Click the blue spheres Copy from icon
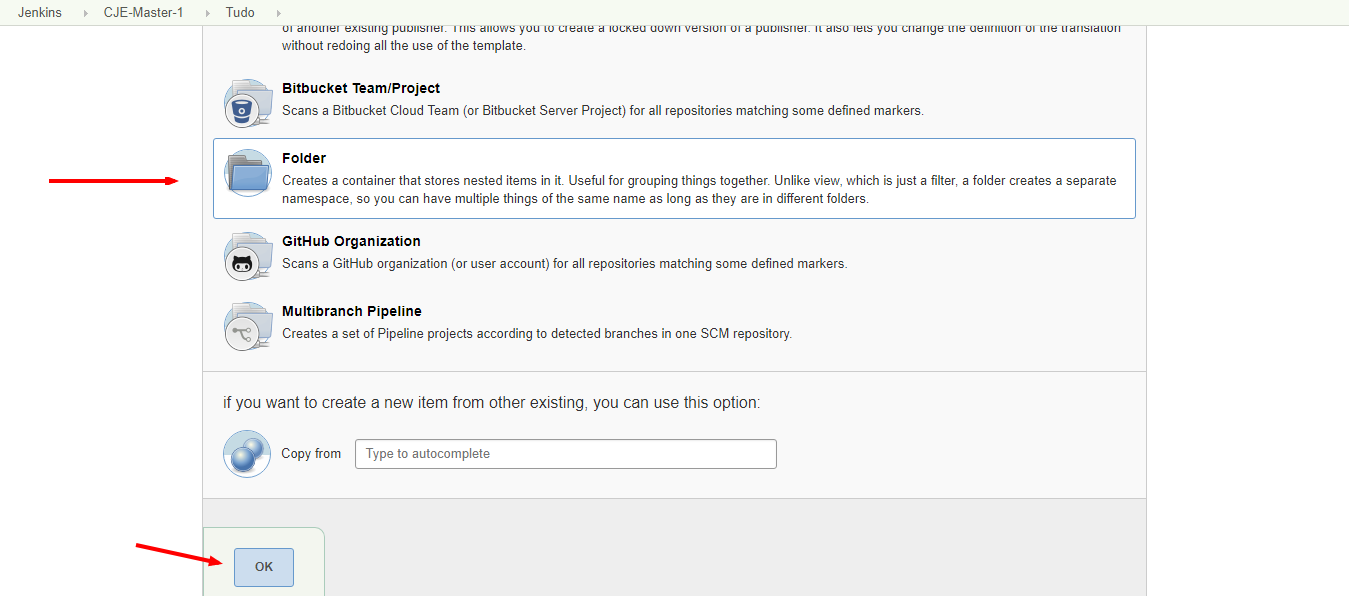Image resolution: width=1349 pixels, height=596 pixels. pyautogui.click(x=247, y=454)
